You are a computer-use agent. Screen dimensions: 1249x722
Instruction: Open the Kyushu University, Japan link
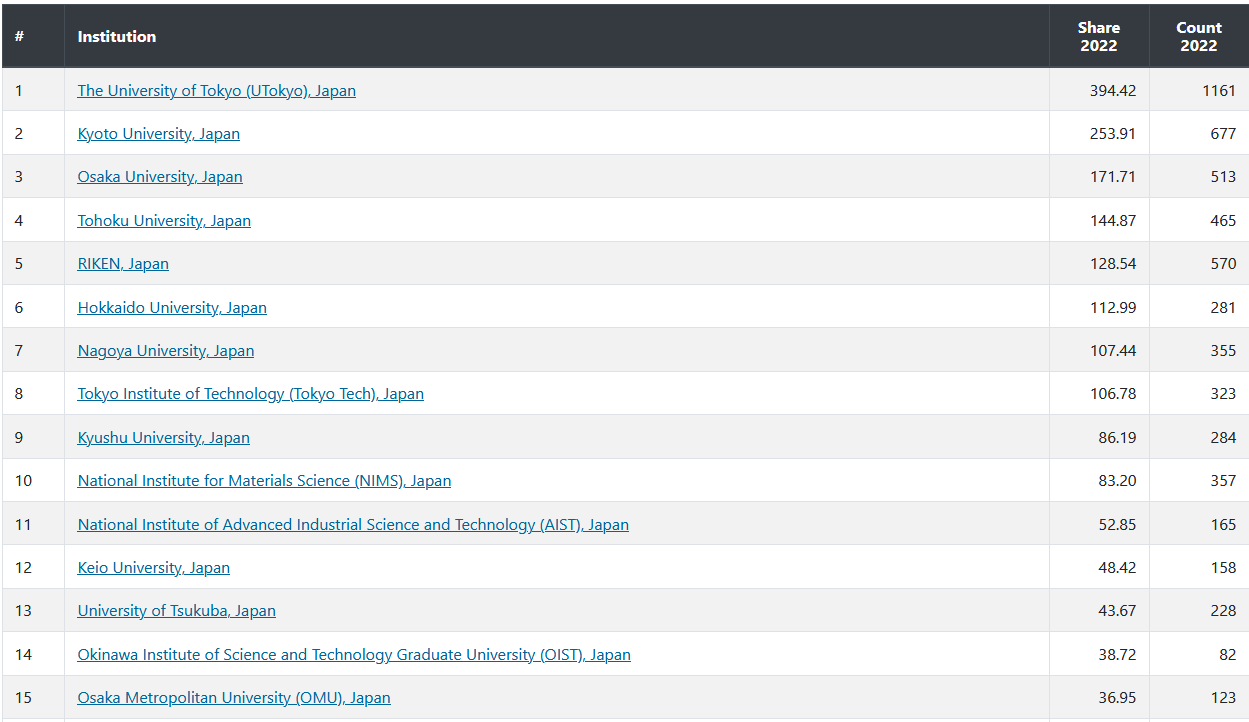(164, 438)
